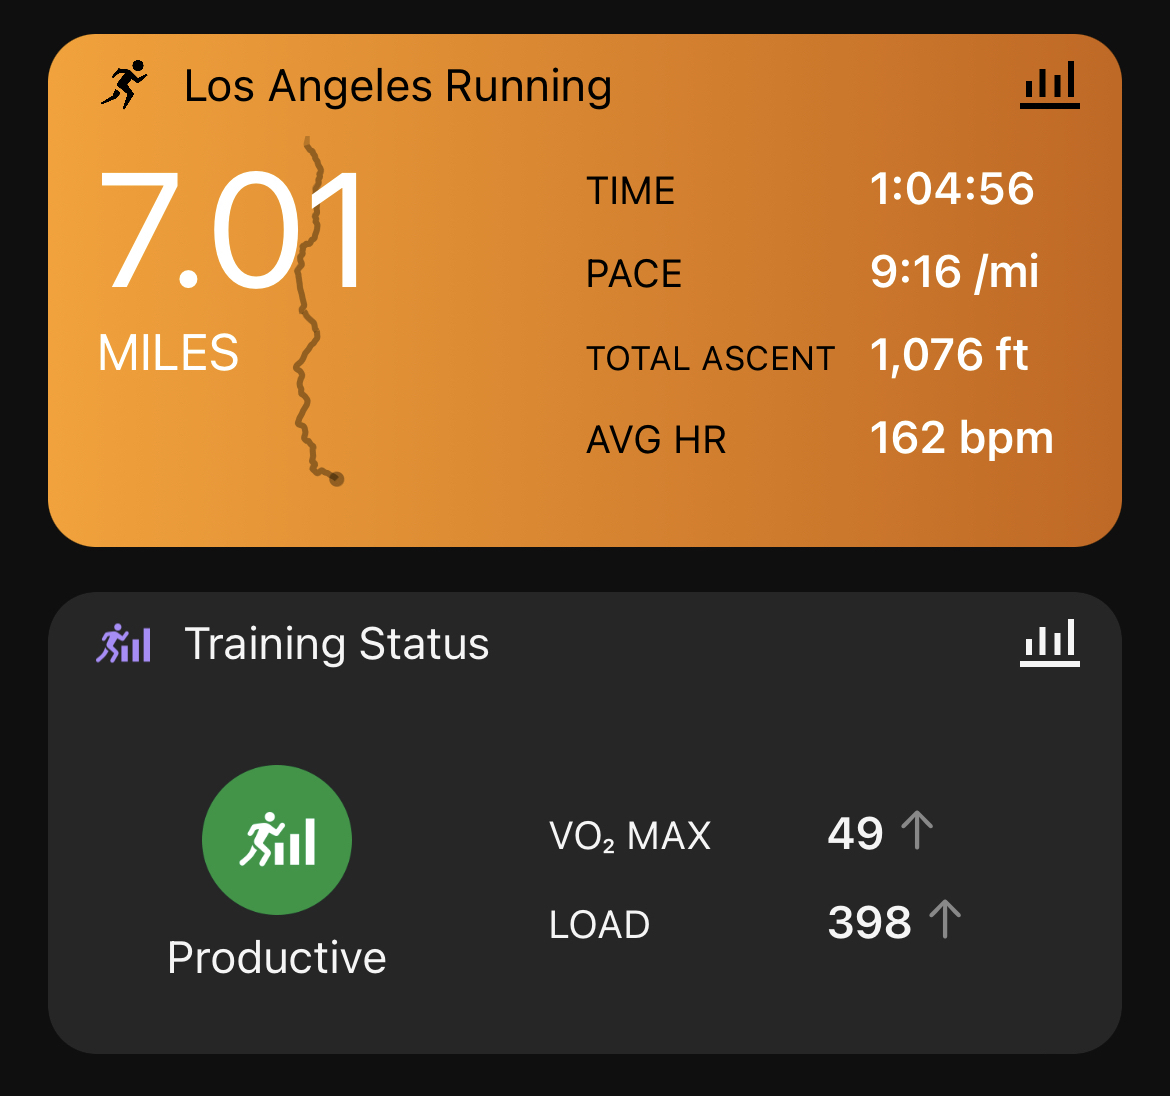The width and height of the screenshot is (1170, 1096).
Task: Tap the average heart rate 162 bpm
Action: [961, 438]
